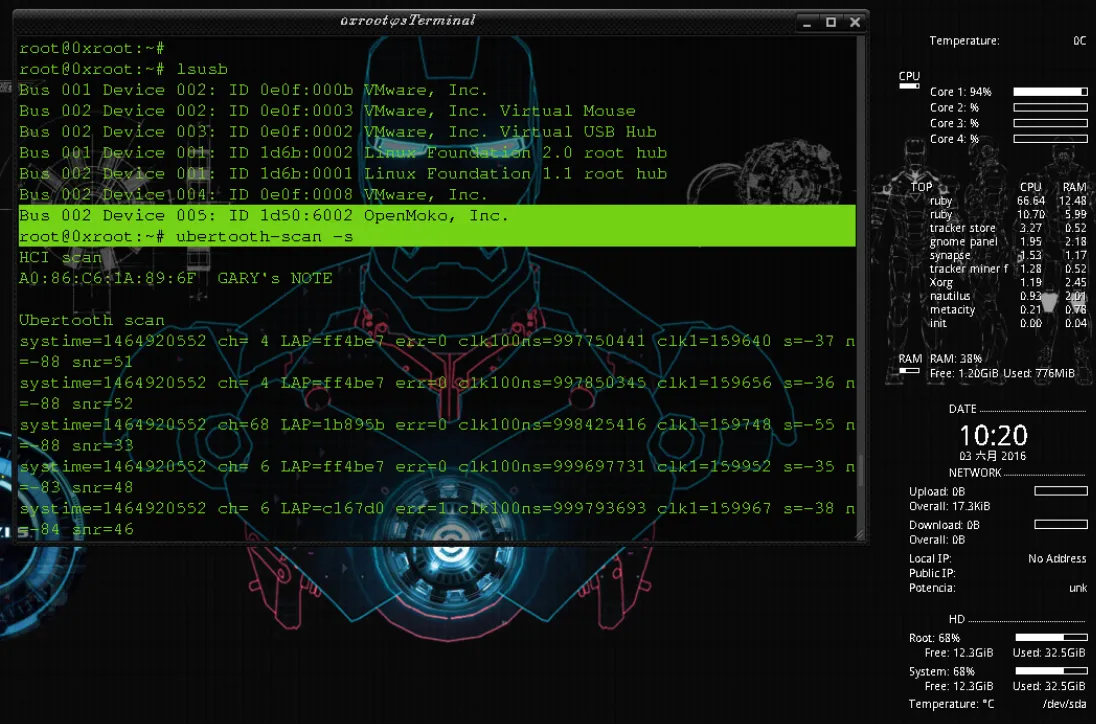Maximize the 0xroot Terminal window

831,22
